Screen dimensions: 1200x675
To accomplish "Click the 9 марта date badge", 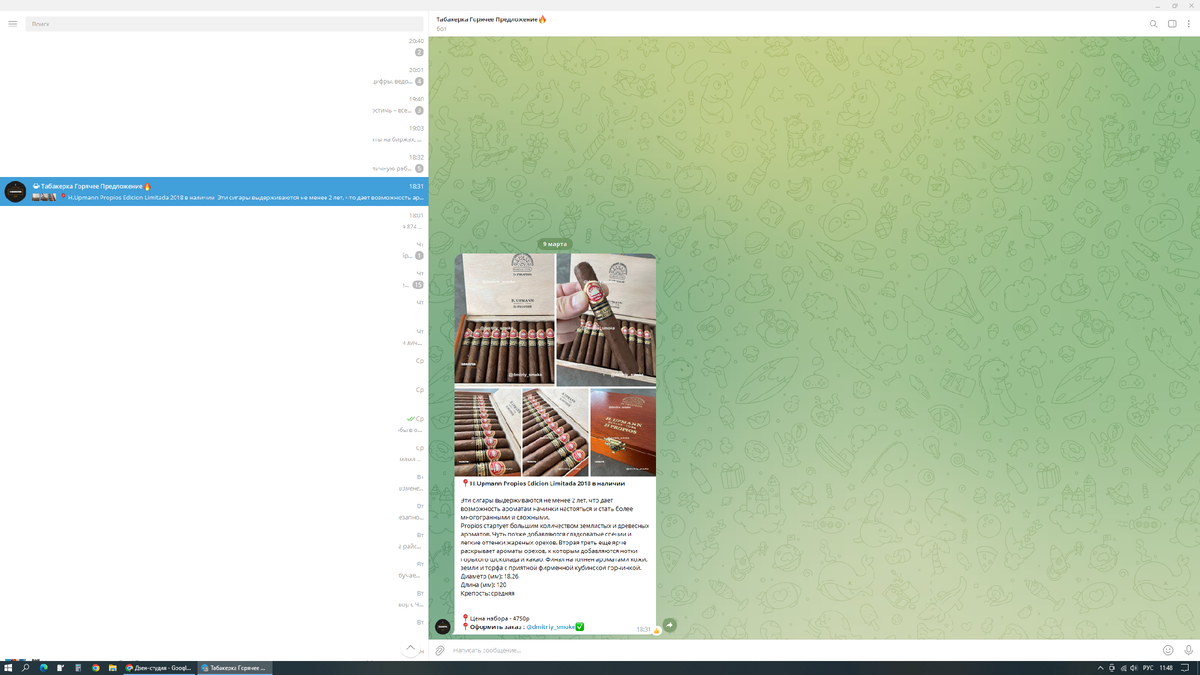I will click(x=554, y=244).
